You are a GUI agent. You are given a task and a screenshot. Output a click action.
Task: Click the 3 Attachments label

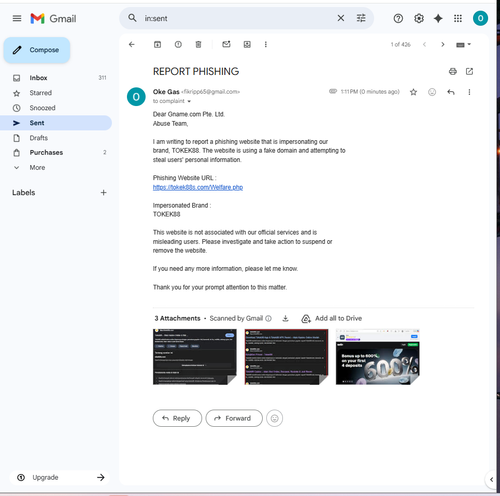tap(177, 318)
